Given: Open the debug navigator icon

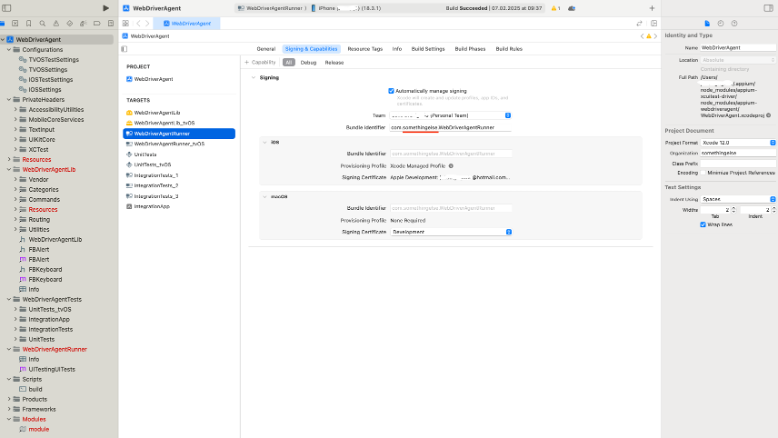Looking at the screenshot, I should 83,23.
